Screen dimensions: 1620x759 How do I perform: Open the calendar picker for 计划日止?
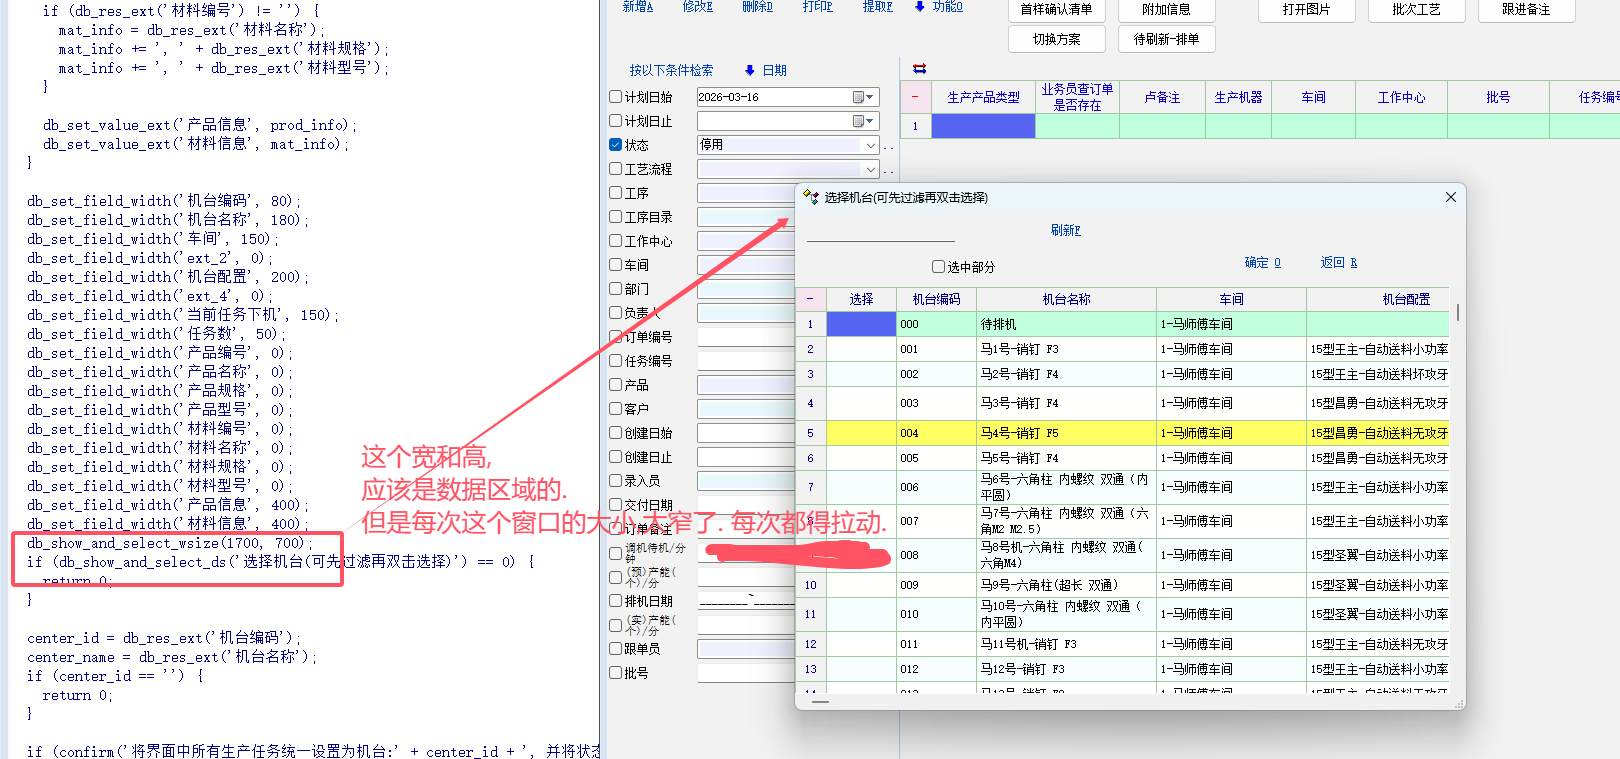[x=859, y=121]
